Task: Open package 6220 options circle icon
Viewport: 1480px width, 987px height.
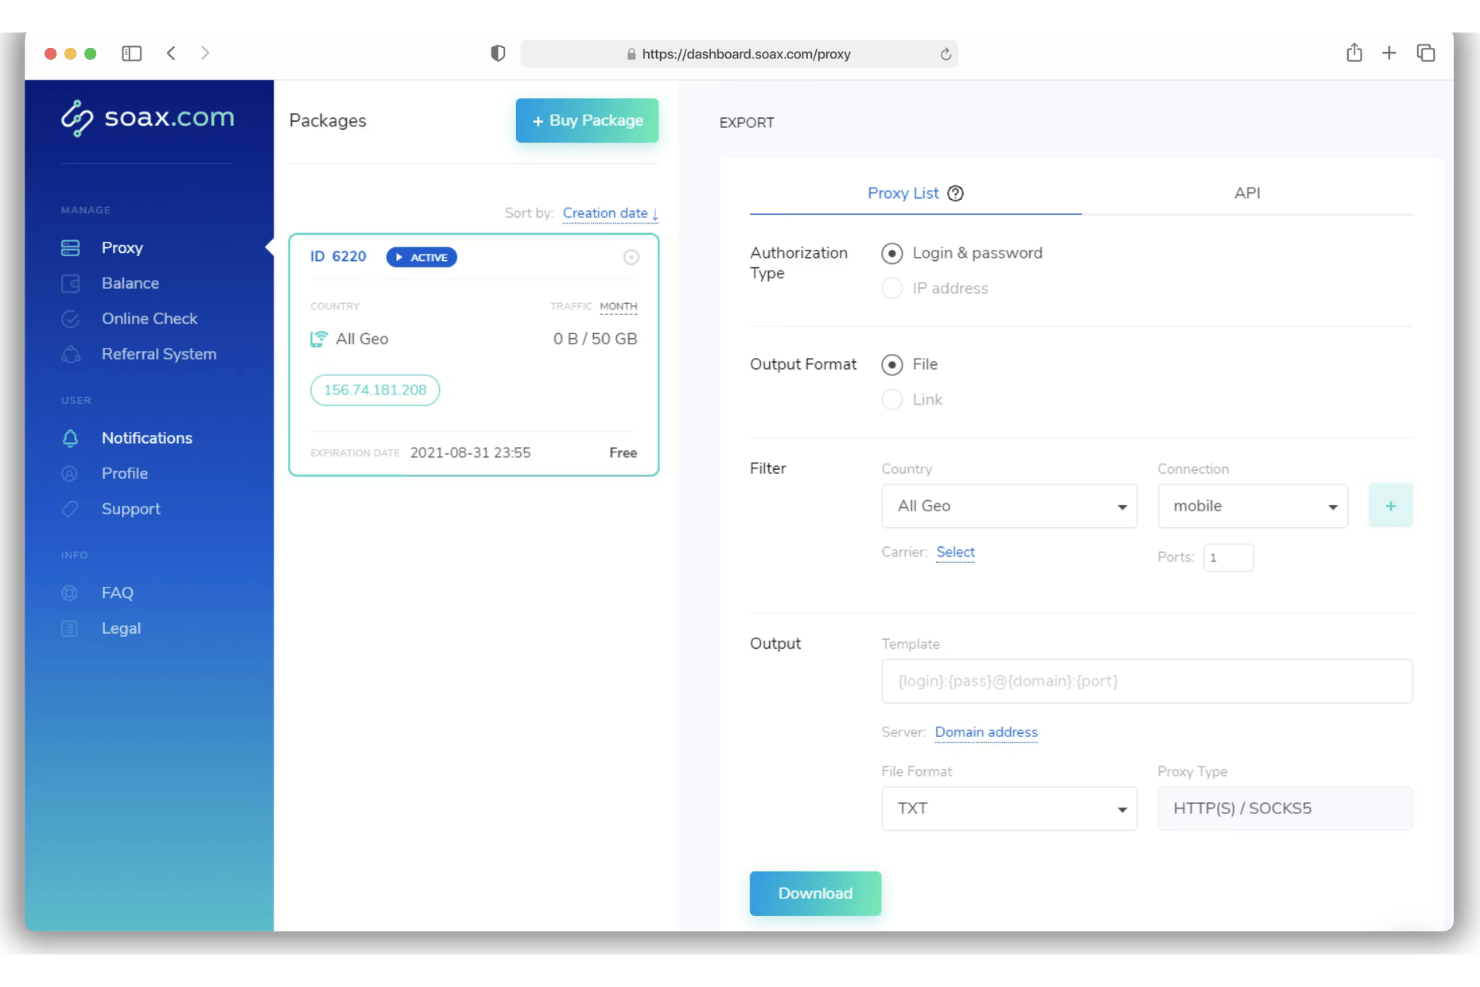Action: click(631, 257)
